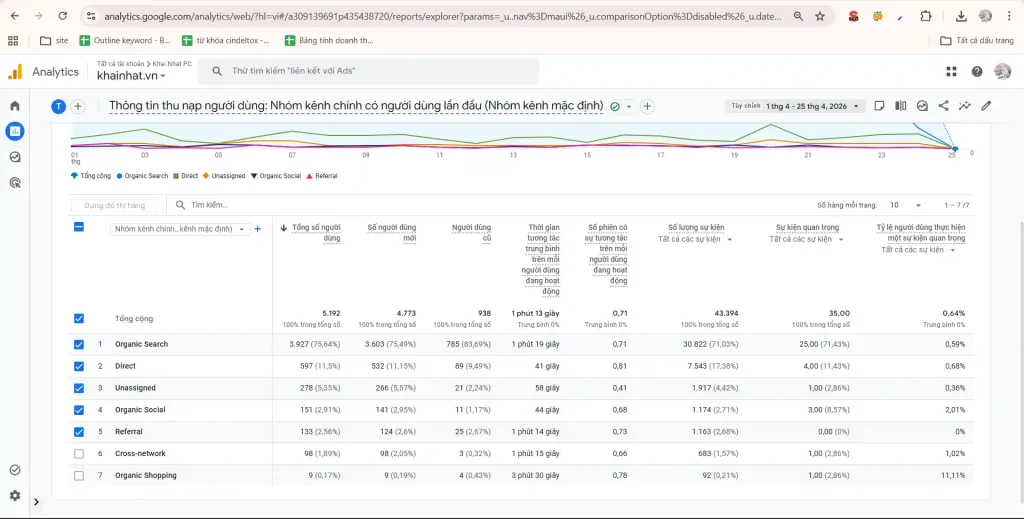Add a secondary dimension with the plus
The height and width of the screenshot is (519, 1024).
pos(257,229)
